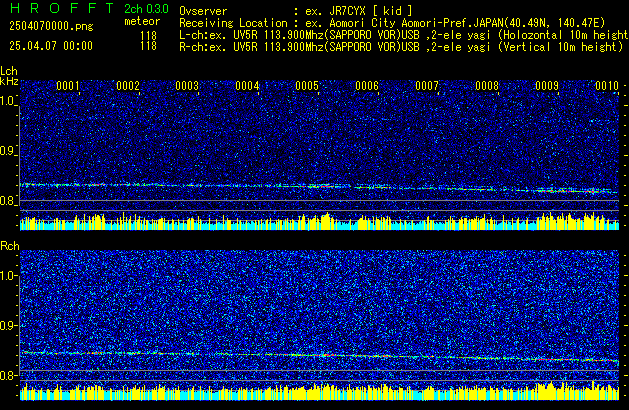This screenshot has height=410, width=629.
Task: Click time marker 0002
Action: 128,86
